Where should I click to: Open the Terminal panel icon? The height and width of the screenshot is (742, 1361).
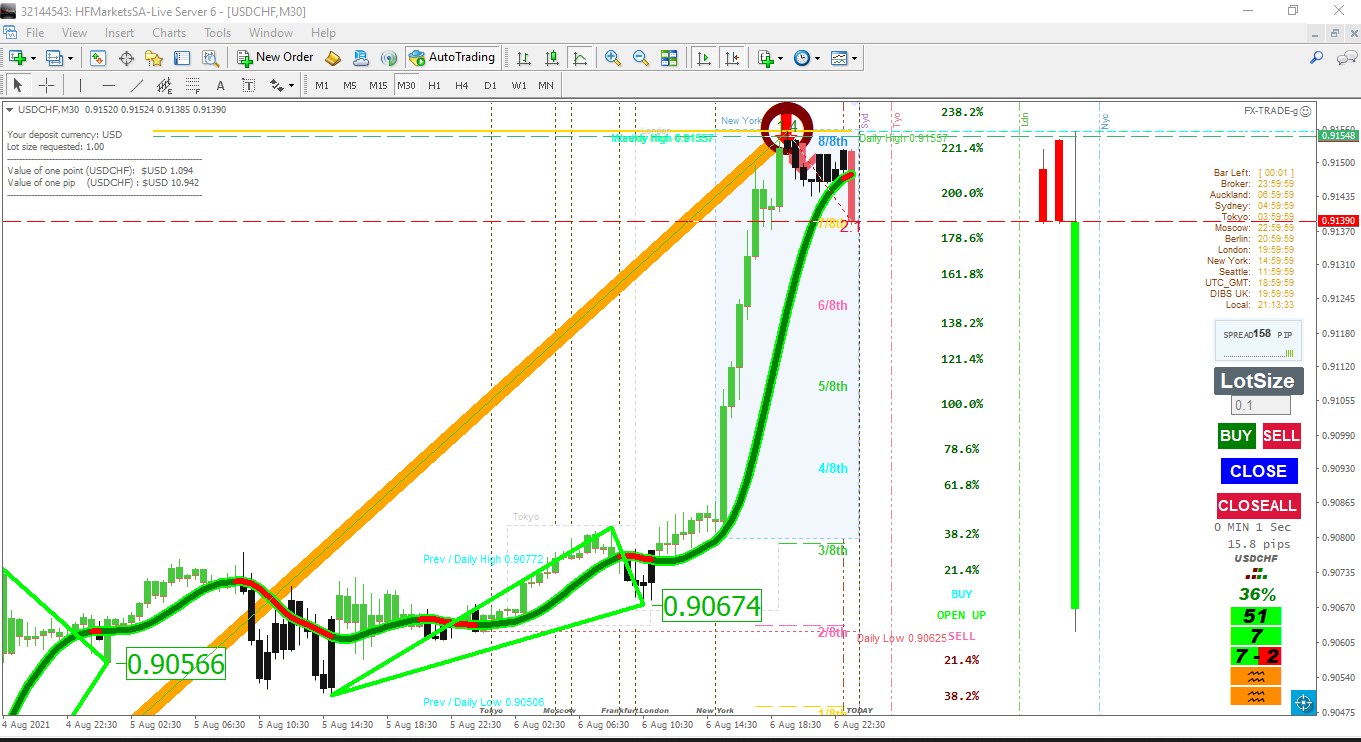coord(182,58)
